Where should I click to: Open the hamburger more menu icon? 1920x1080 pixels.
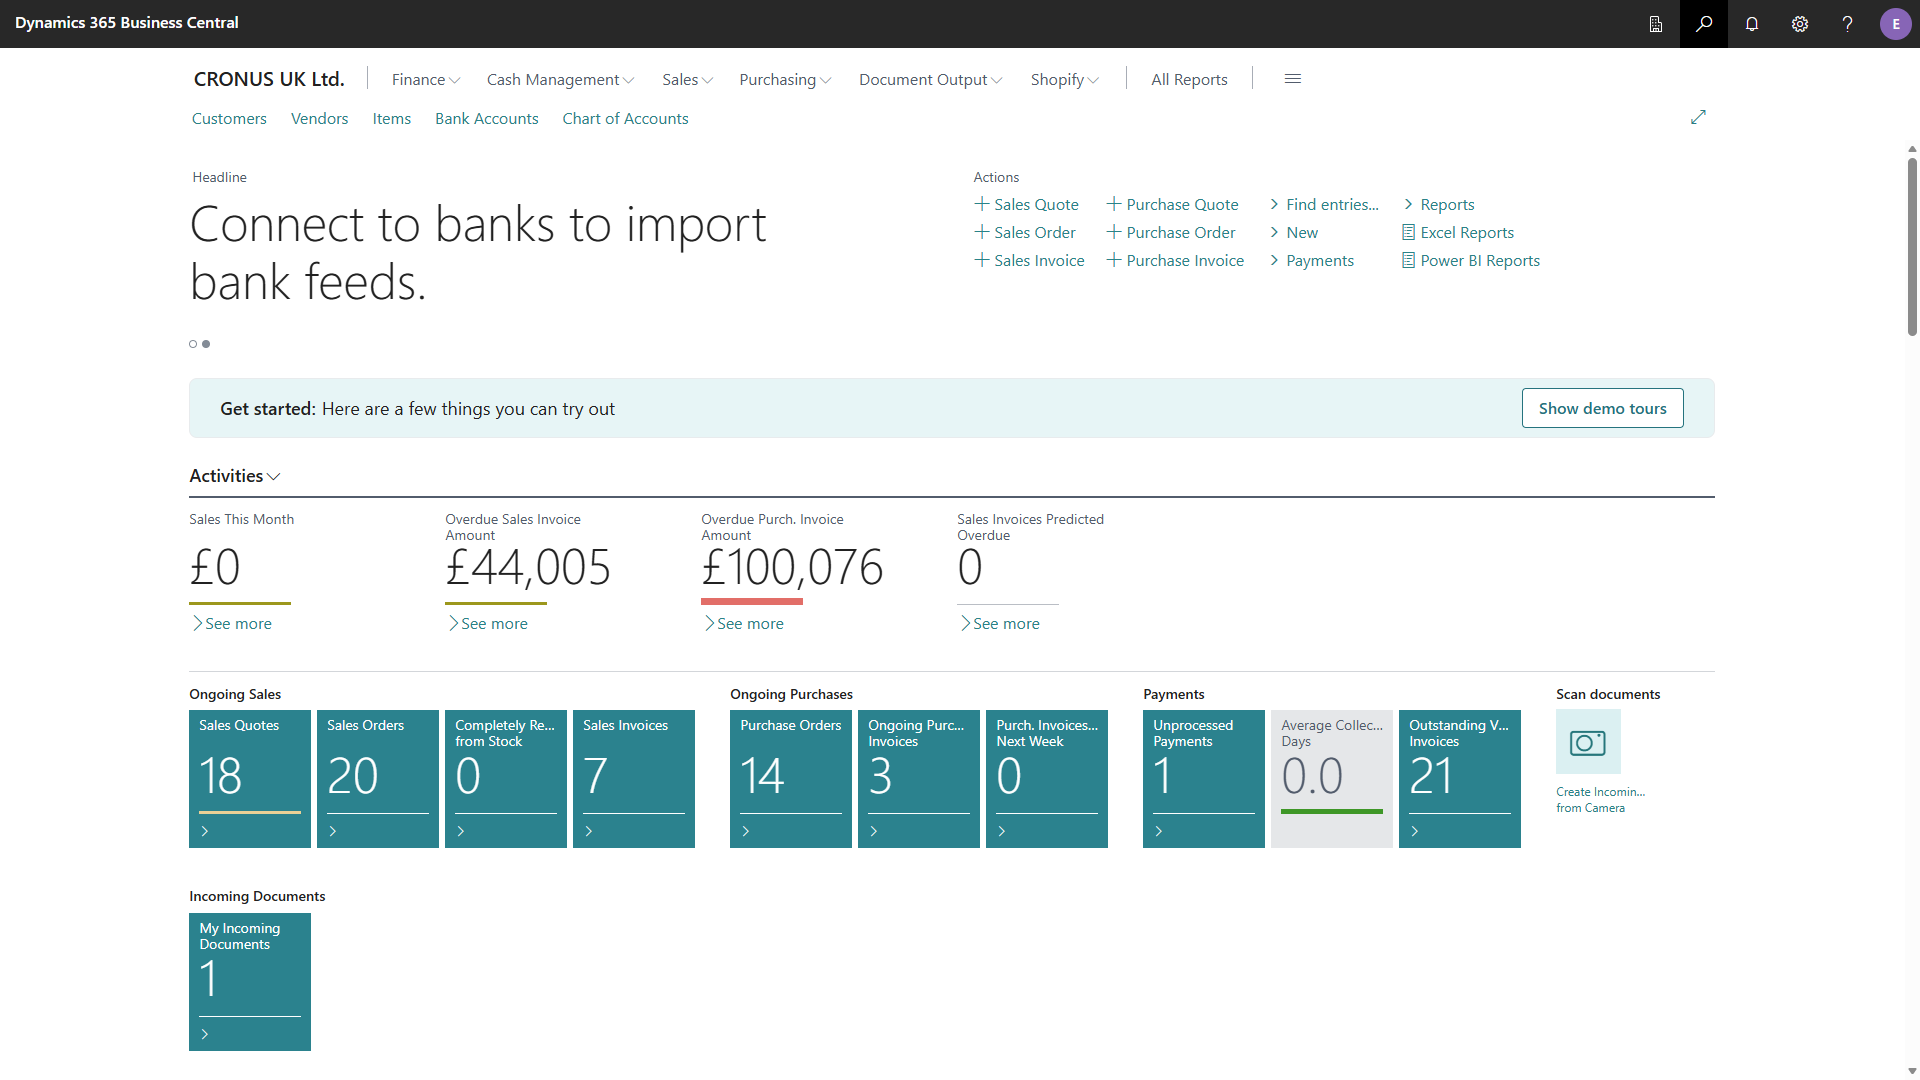pyautogui.click(x=1292, y=79)
